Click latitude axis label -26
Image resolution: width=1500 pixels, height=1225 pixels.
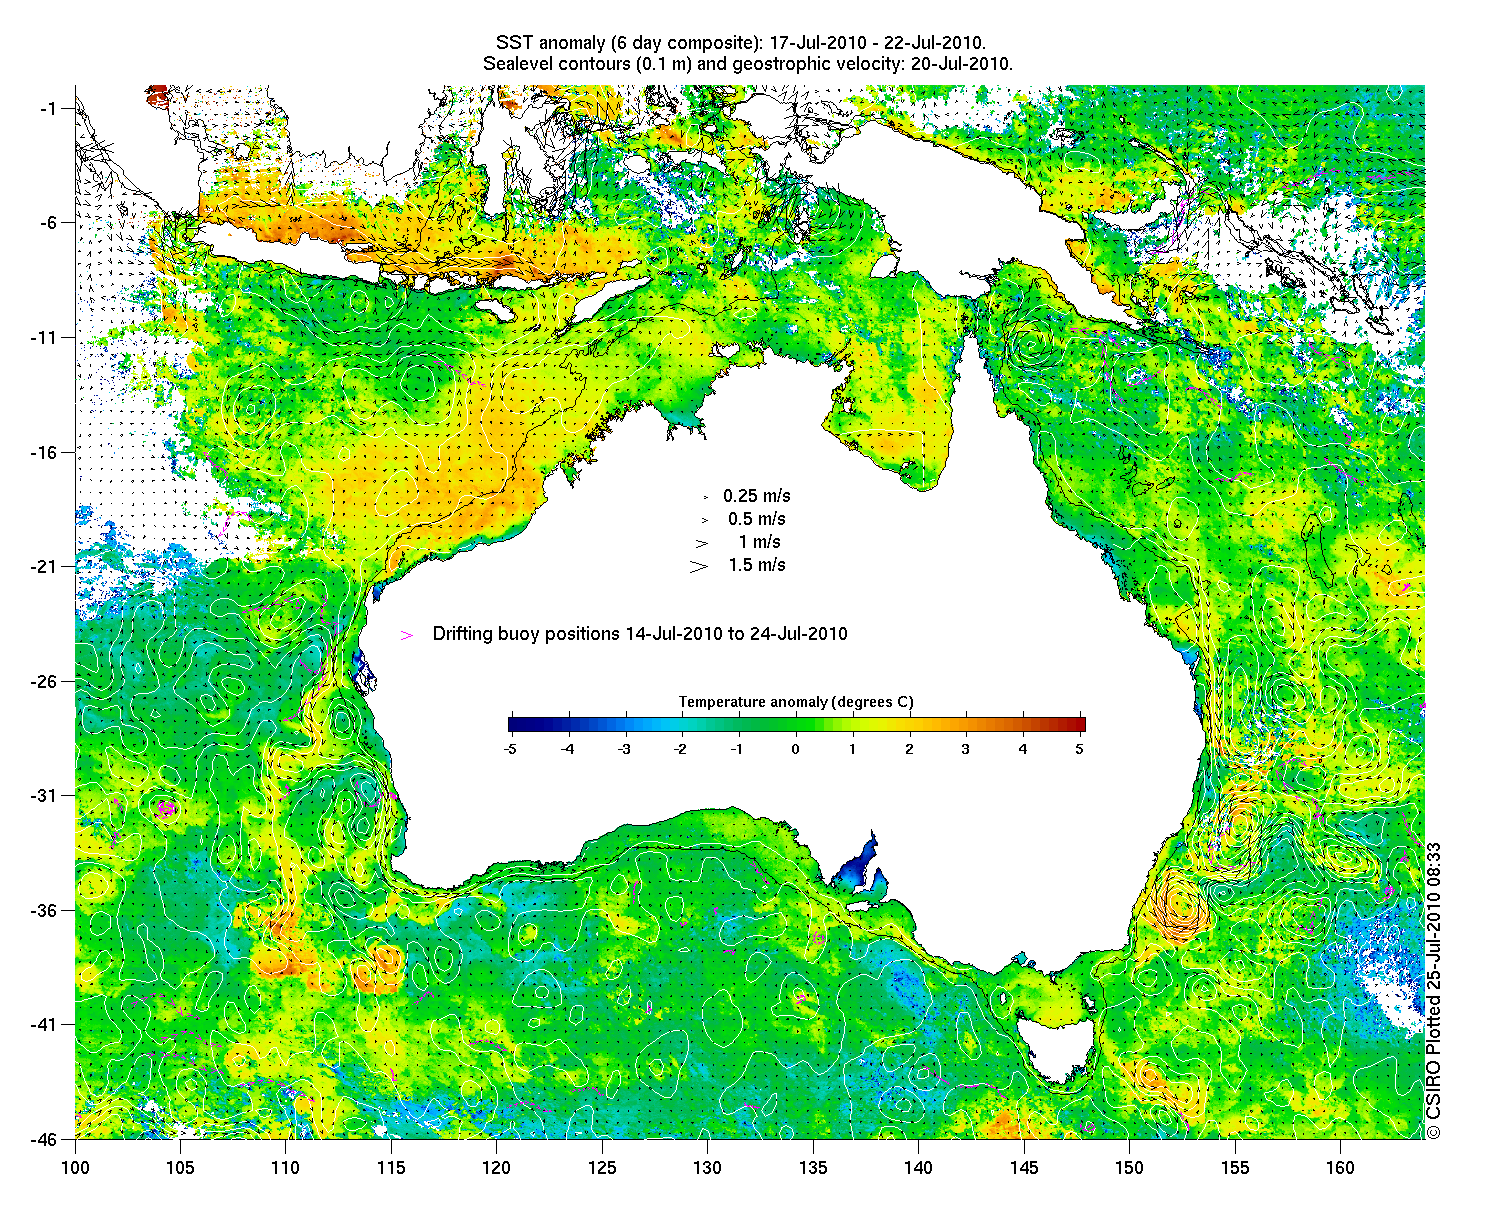pyautogui.click(x=45, y=681)
